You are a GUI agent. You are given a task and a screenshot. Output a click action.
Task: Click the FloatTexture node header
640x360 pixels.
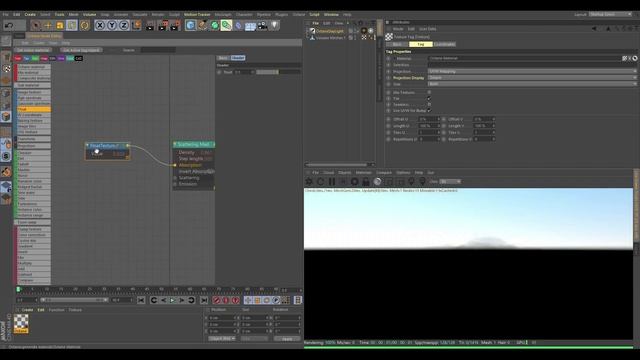(x=108, y=145)
